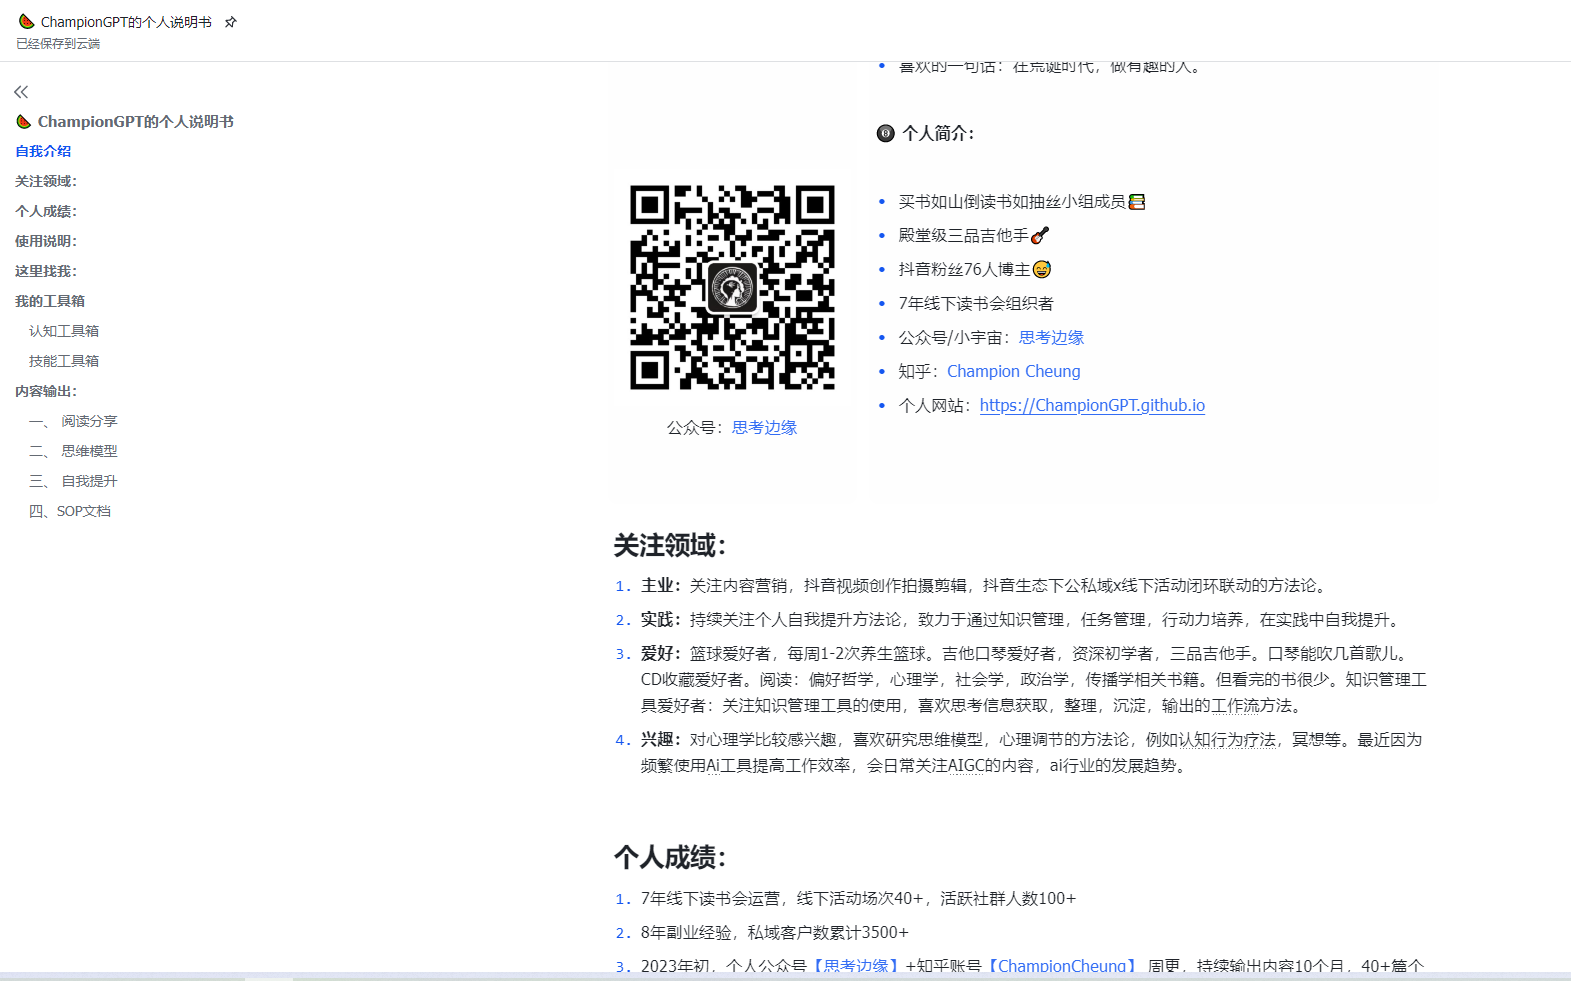1571x981 pixels.
Task: Click the 殿堂级三品吉他手 bullet
Action: point(973,235)
